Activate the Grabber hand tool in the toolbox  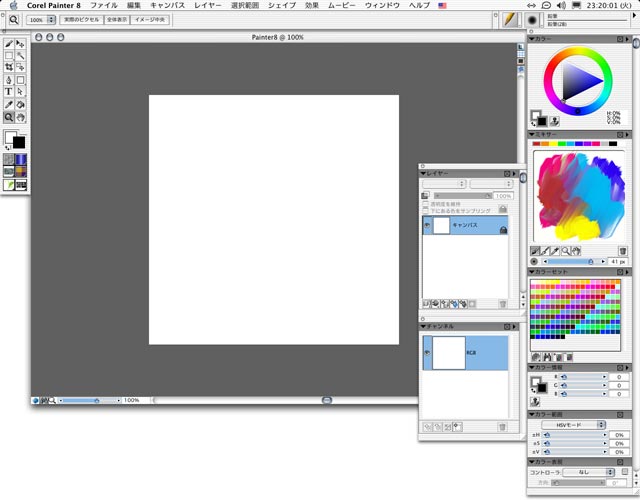pyautogui.click(x=20, y=116)
